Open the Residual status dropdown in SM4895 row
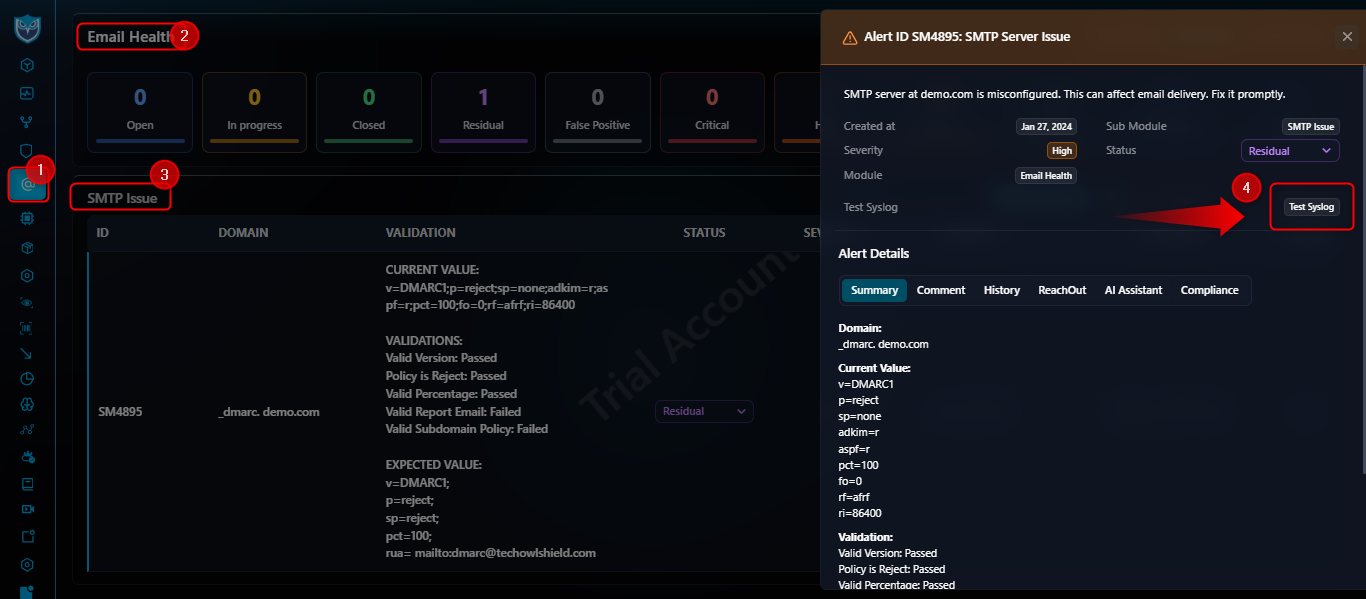This screenshot has height=599, width=1366. (704, 411)
